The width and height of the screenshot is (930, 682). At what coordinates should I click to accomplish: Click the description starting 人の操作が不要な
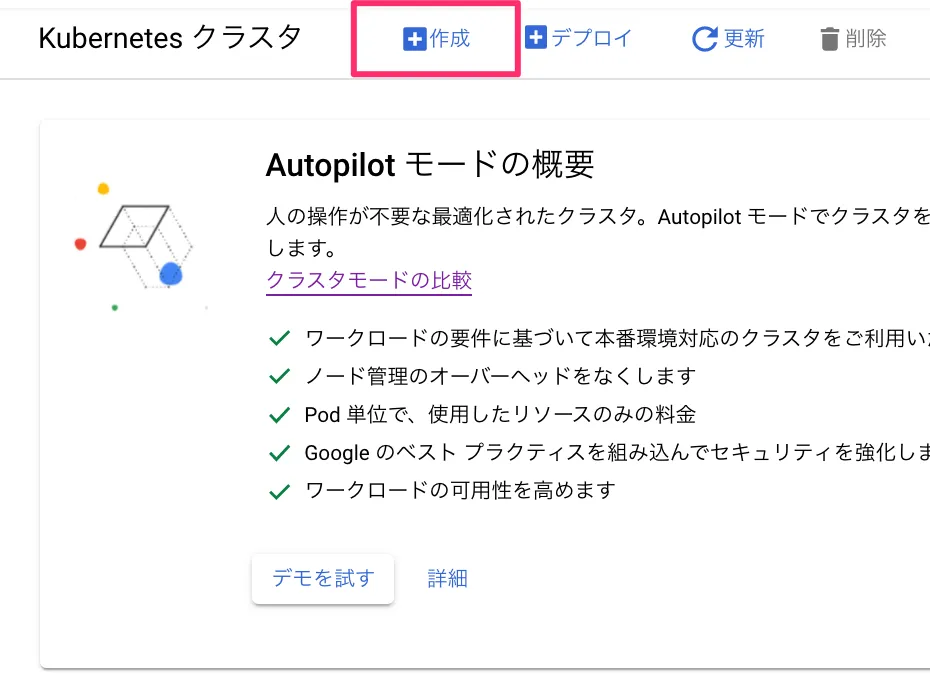pyautogui.click(x=598, y=232)
